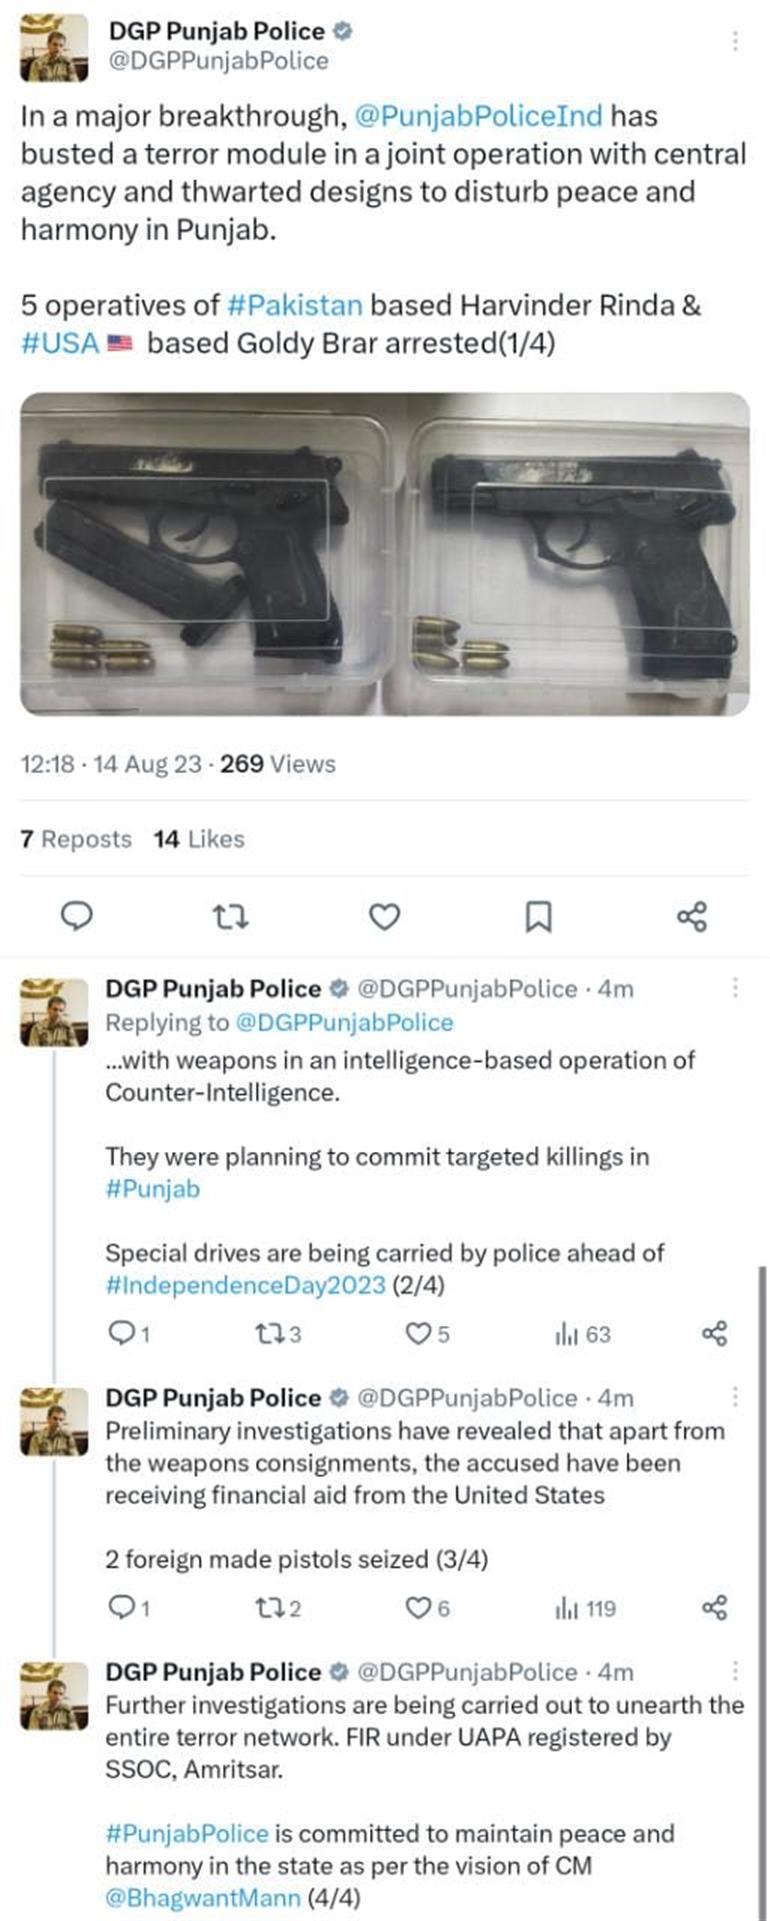Bookmark the main tweet

point(538,916)
